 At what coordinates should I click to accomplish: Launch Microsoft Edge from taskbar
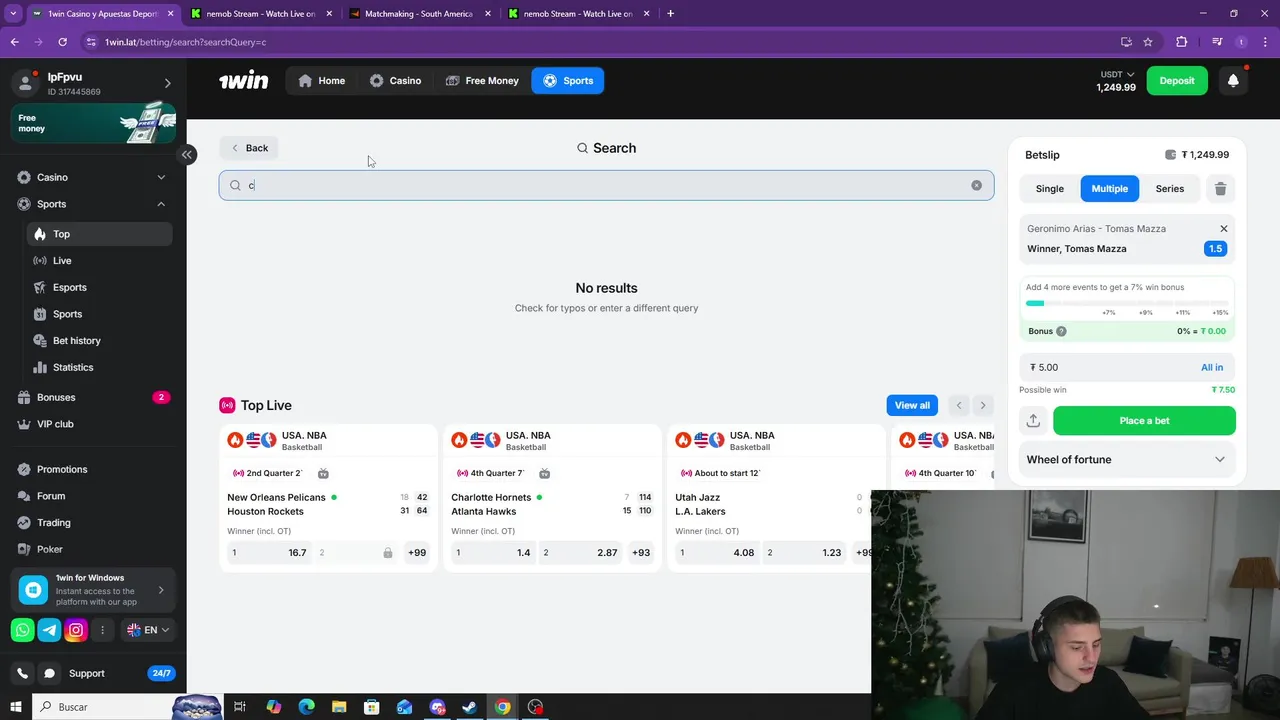pyautogui.click(x=306, y=707)
